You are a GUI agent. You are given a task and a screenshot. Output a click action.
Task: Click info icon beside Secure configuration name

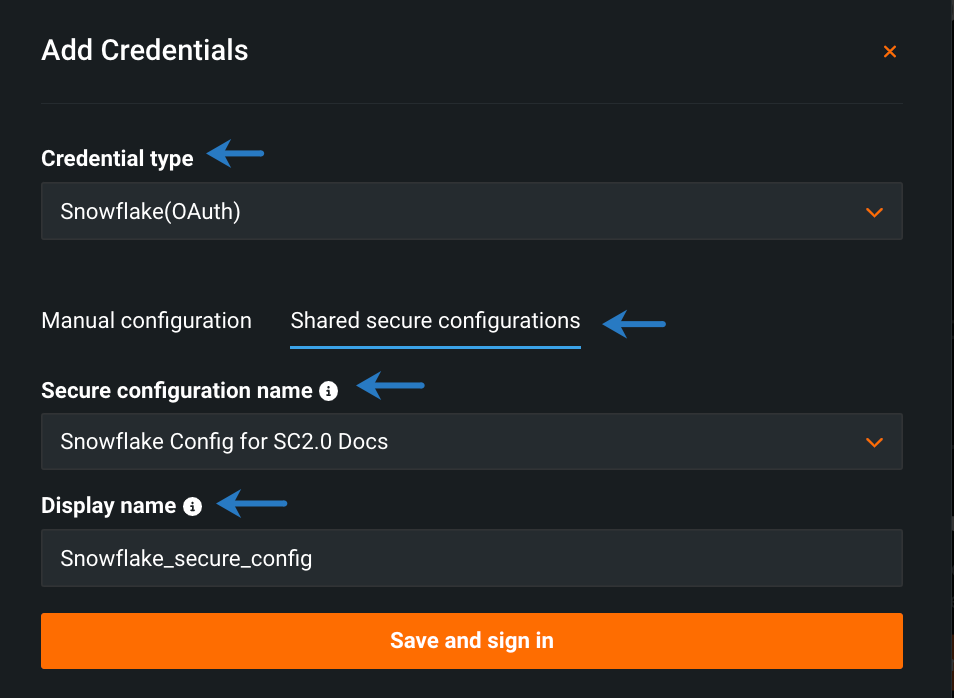328,391
